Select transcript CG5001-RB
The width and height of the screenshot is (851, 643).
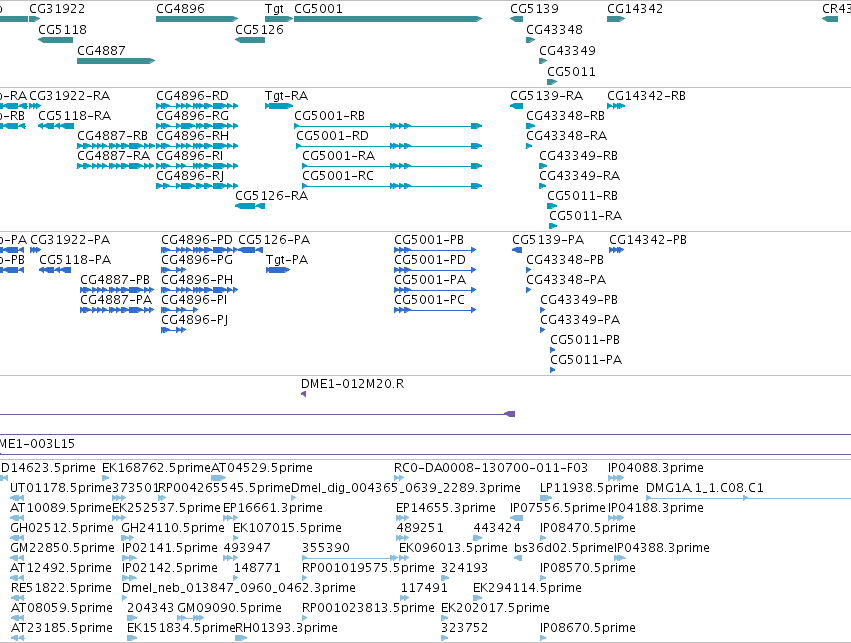point(329,116)
